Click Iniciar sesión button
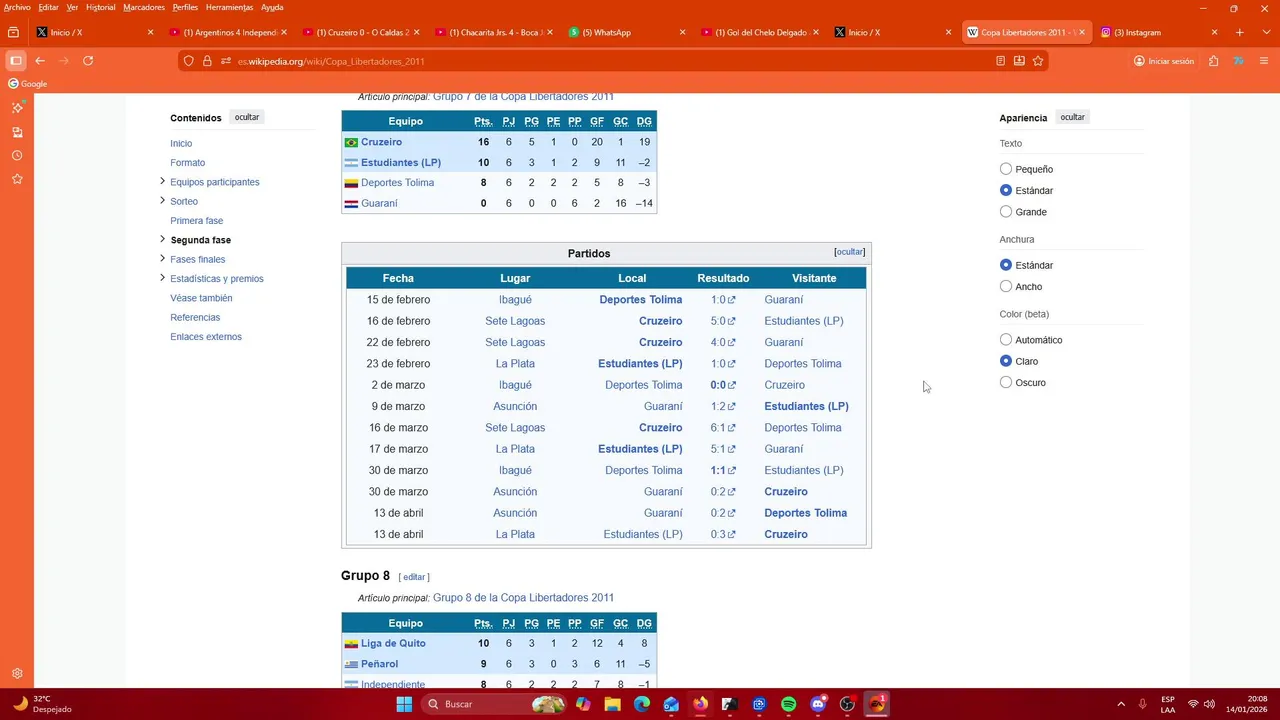 [x=1164, y=61]
